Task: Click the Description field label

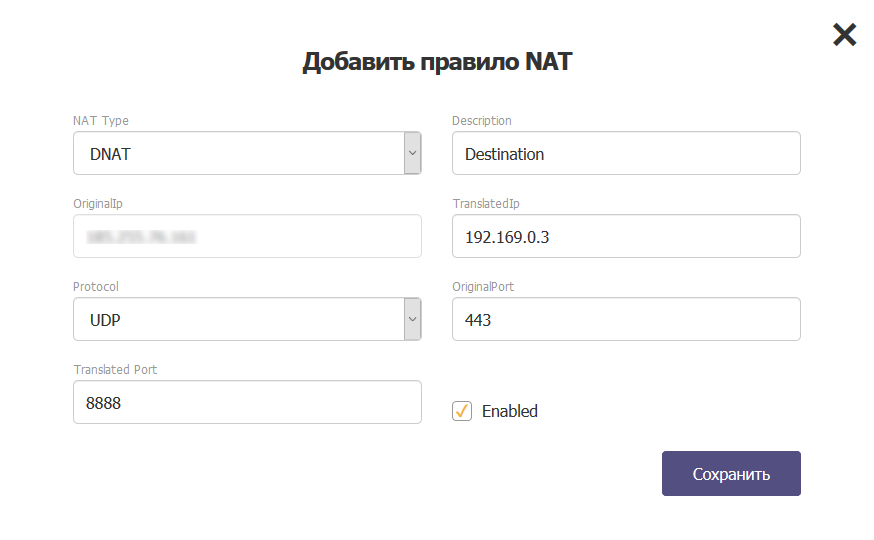Action: point(482,121)
